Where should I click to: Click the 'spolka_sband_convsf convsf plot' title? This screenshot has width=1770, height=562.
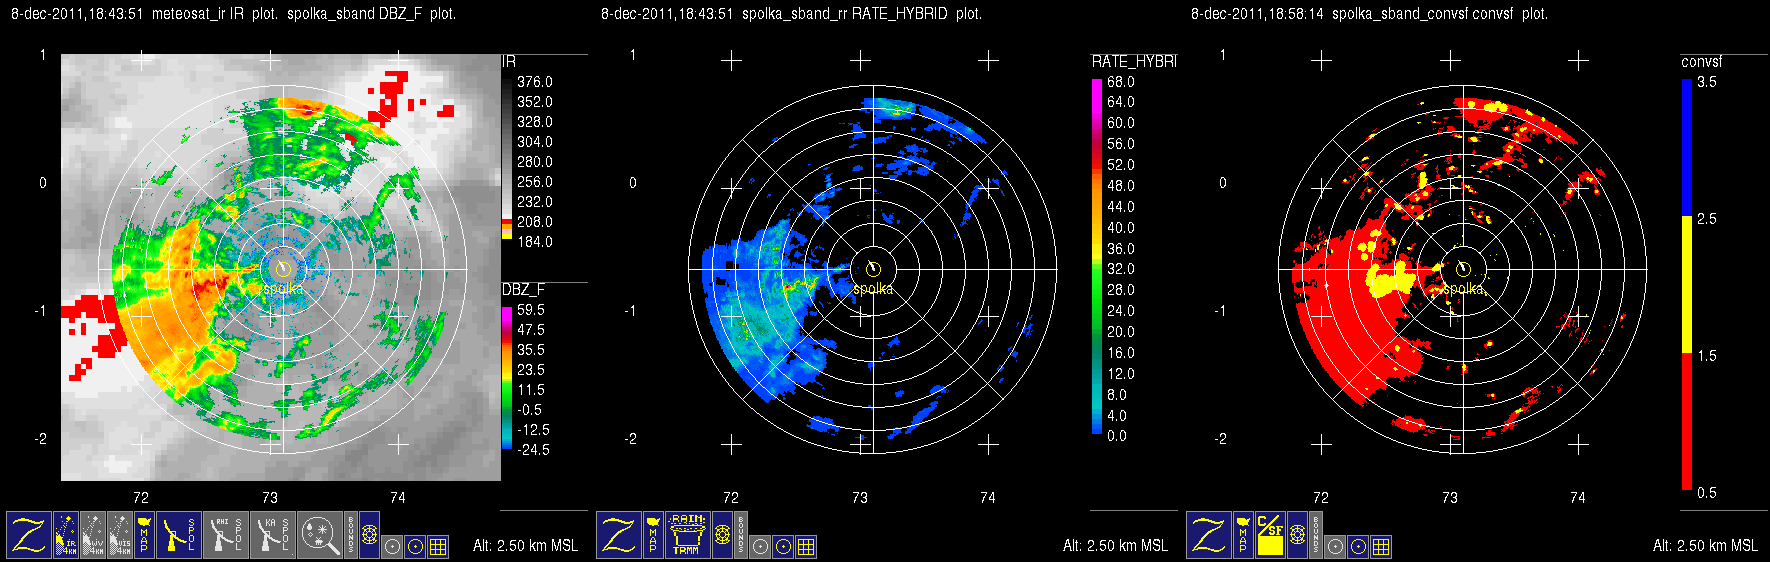1440,14
